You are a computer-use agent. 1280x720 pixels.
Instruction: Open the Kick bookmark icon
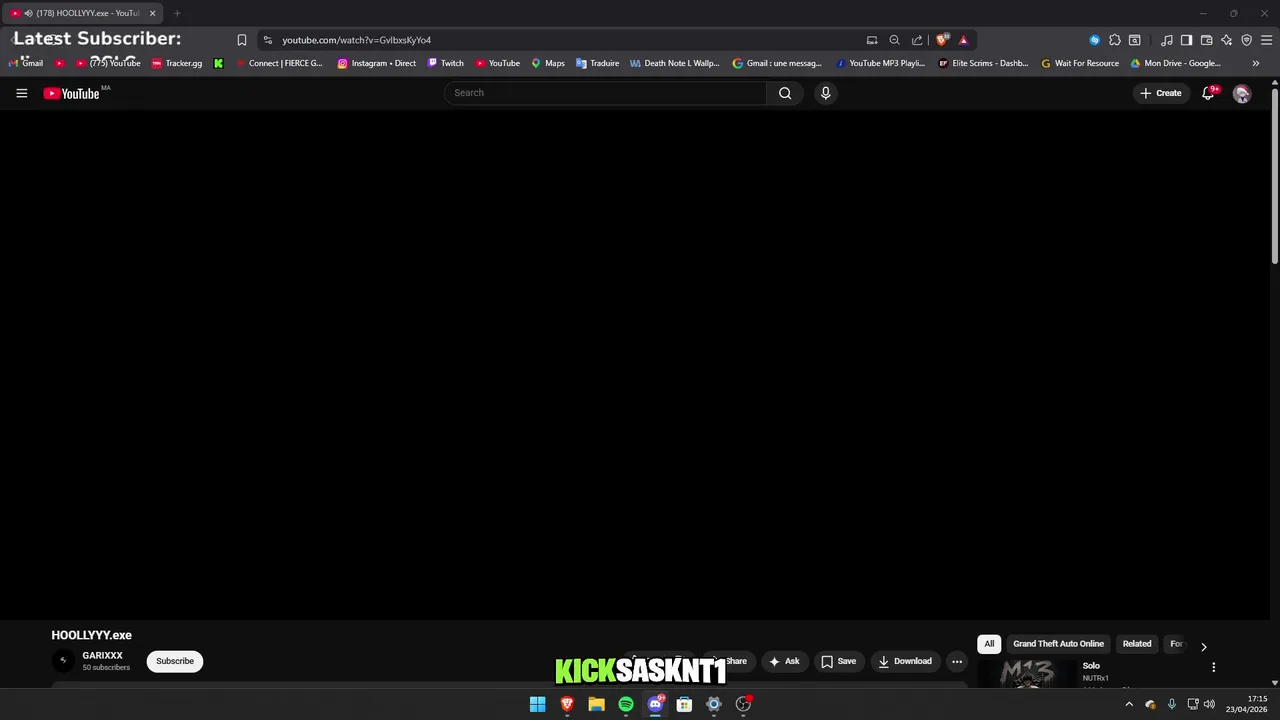[x=218, y=63]
